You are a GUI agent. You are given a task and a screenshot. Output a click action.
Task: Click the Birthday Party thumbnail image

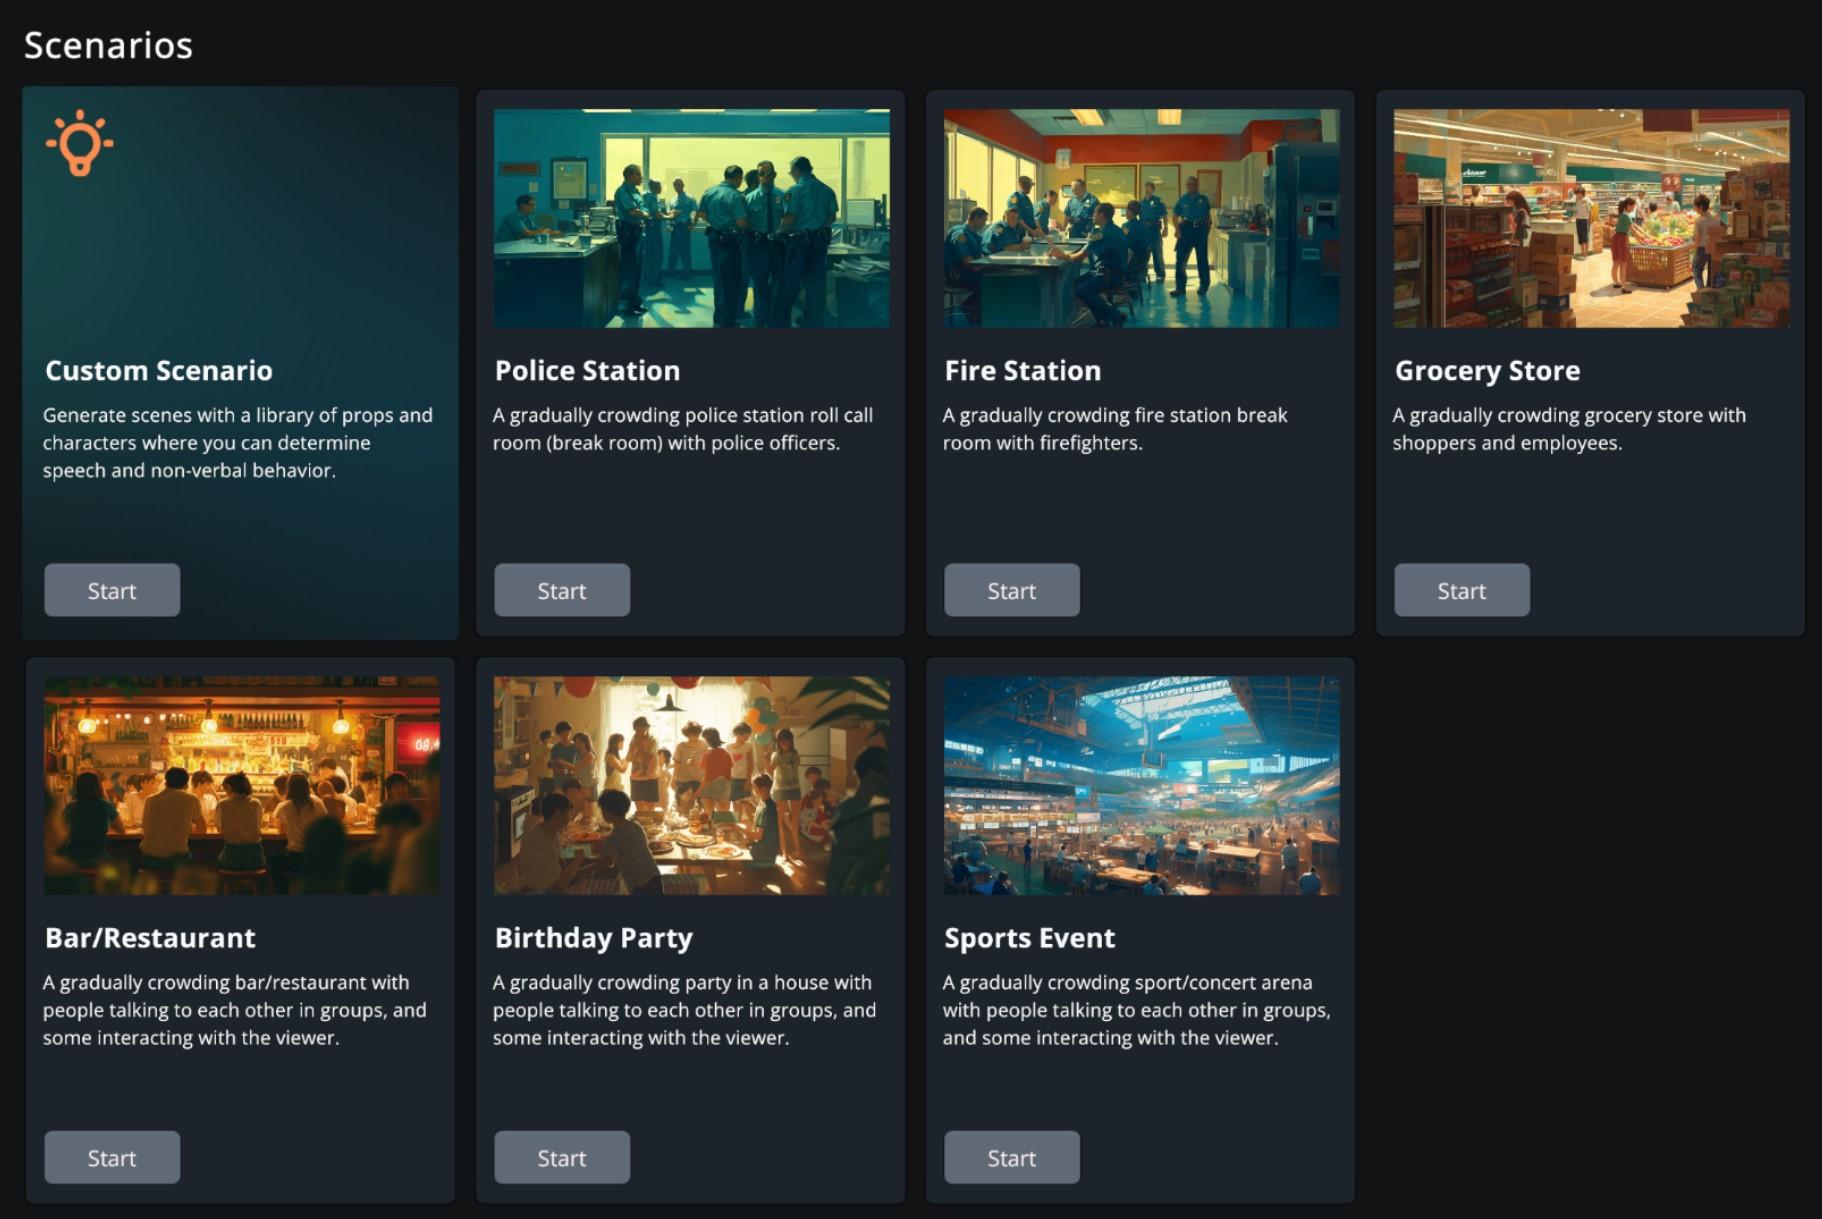coord(692,785)
